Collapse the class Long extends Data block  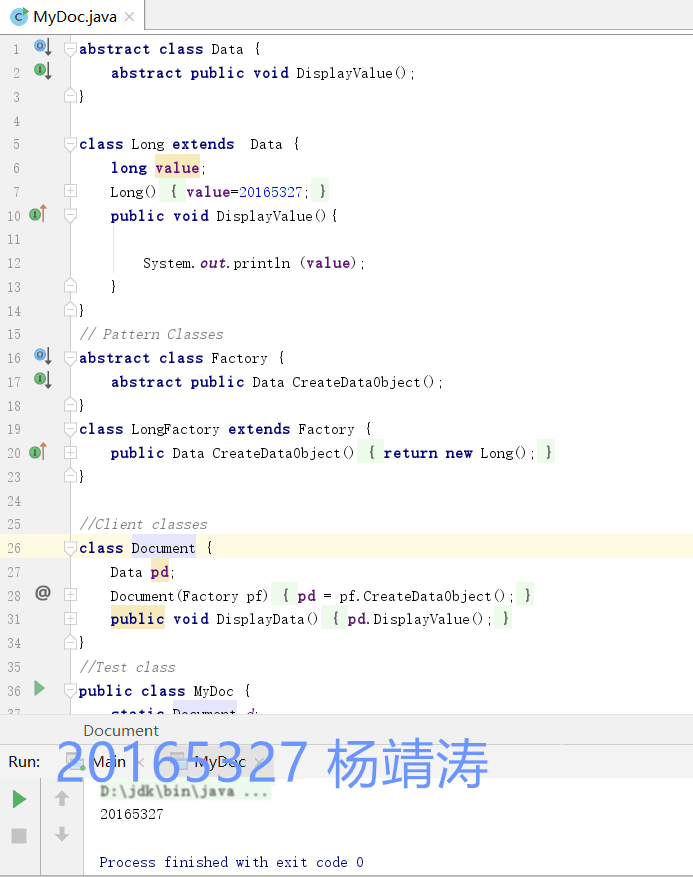pyautogui.click(x=70, y=144)
